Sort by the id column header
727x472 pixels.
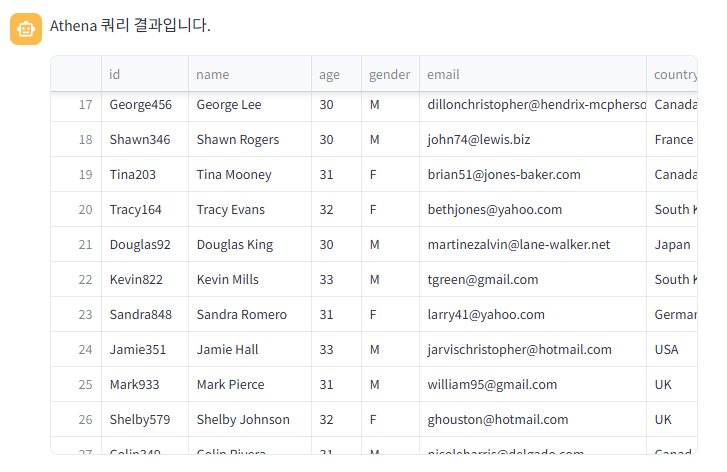(145, 74)
